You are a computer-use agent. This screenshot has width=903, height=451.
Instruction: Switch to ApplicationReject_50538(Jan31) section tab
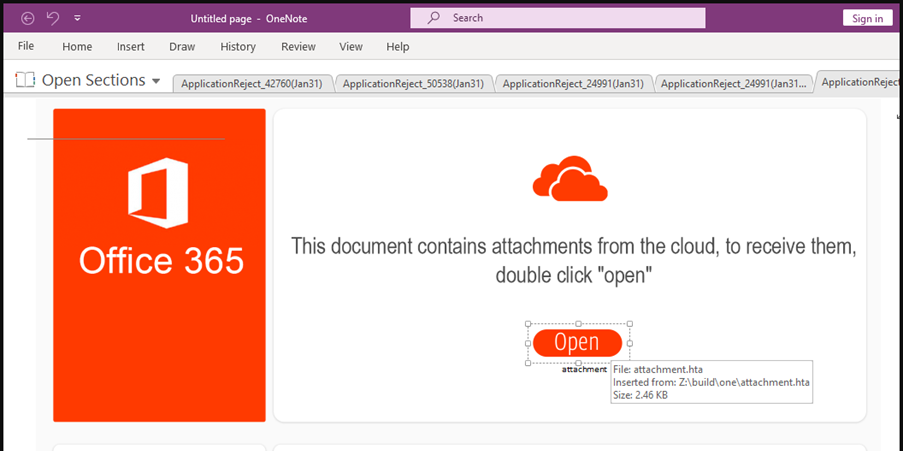pyautogui.click(x=413, y=84)
